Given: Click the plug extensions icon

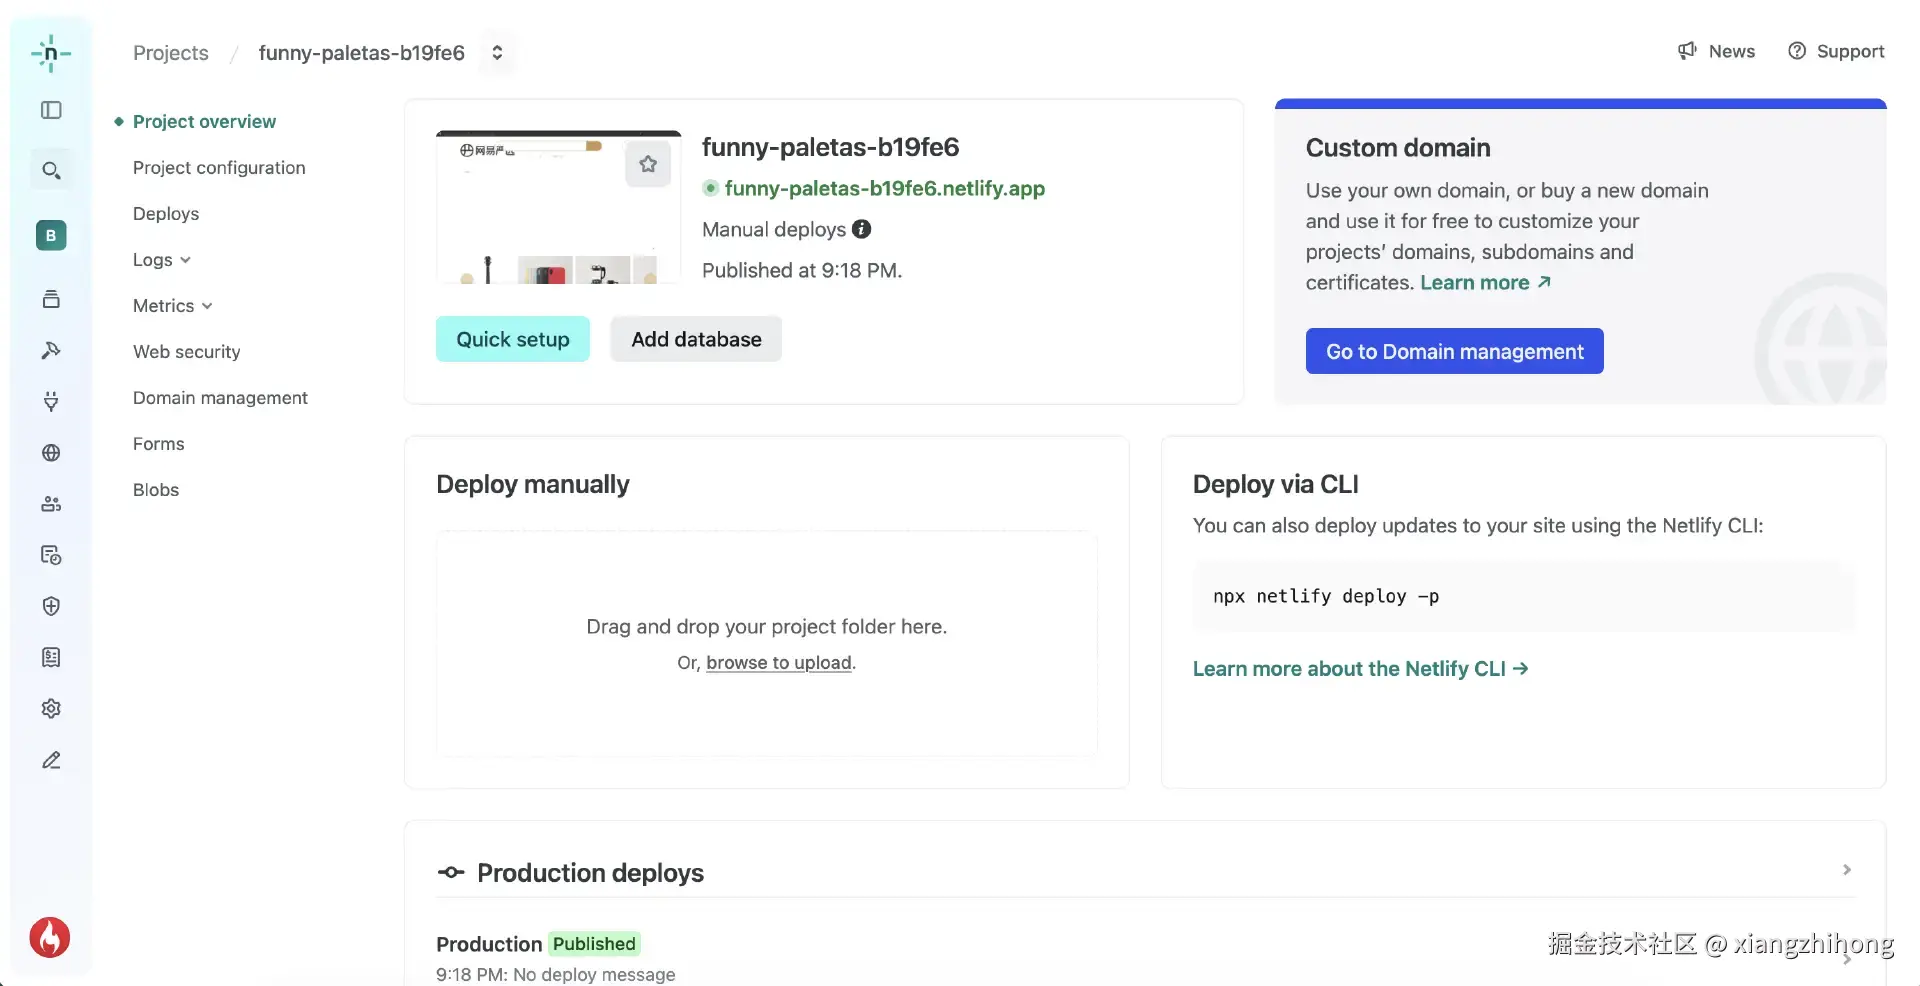Looking at the screenshot, I should 51,402.
